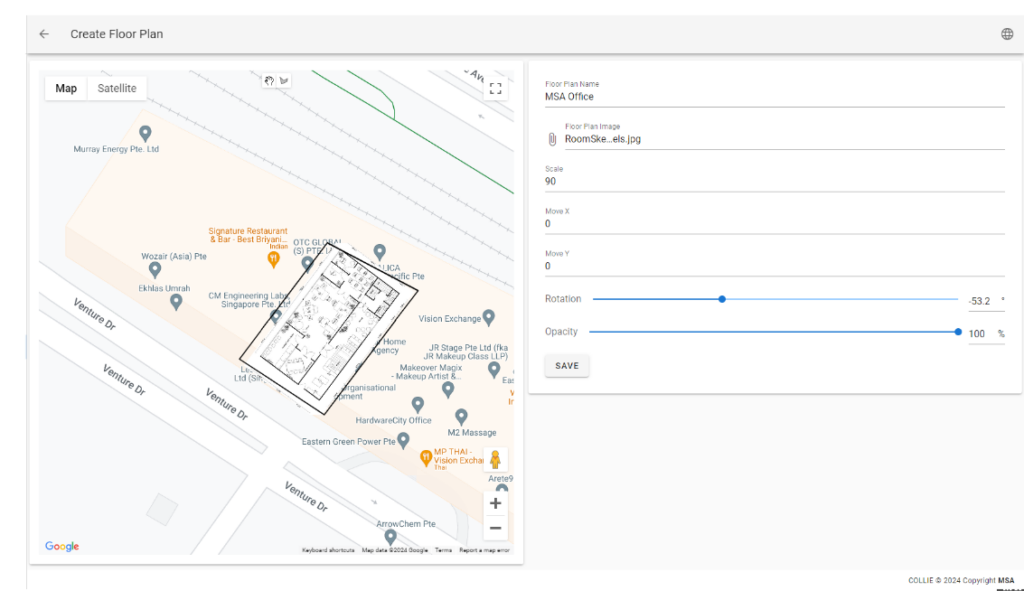Click Vision Exchange map pin

[x=488, y=318]
